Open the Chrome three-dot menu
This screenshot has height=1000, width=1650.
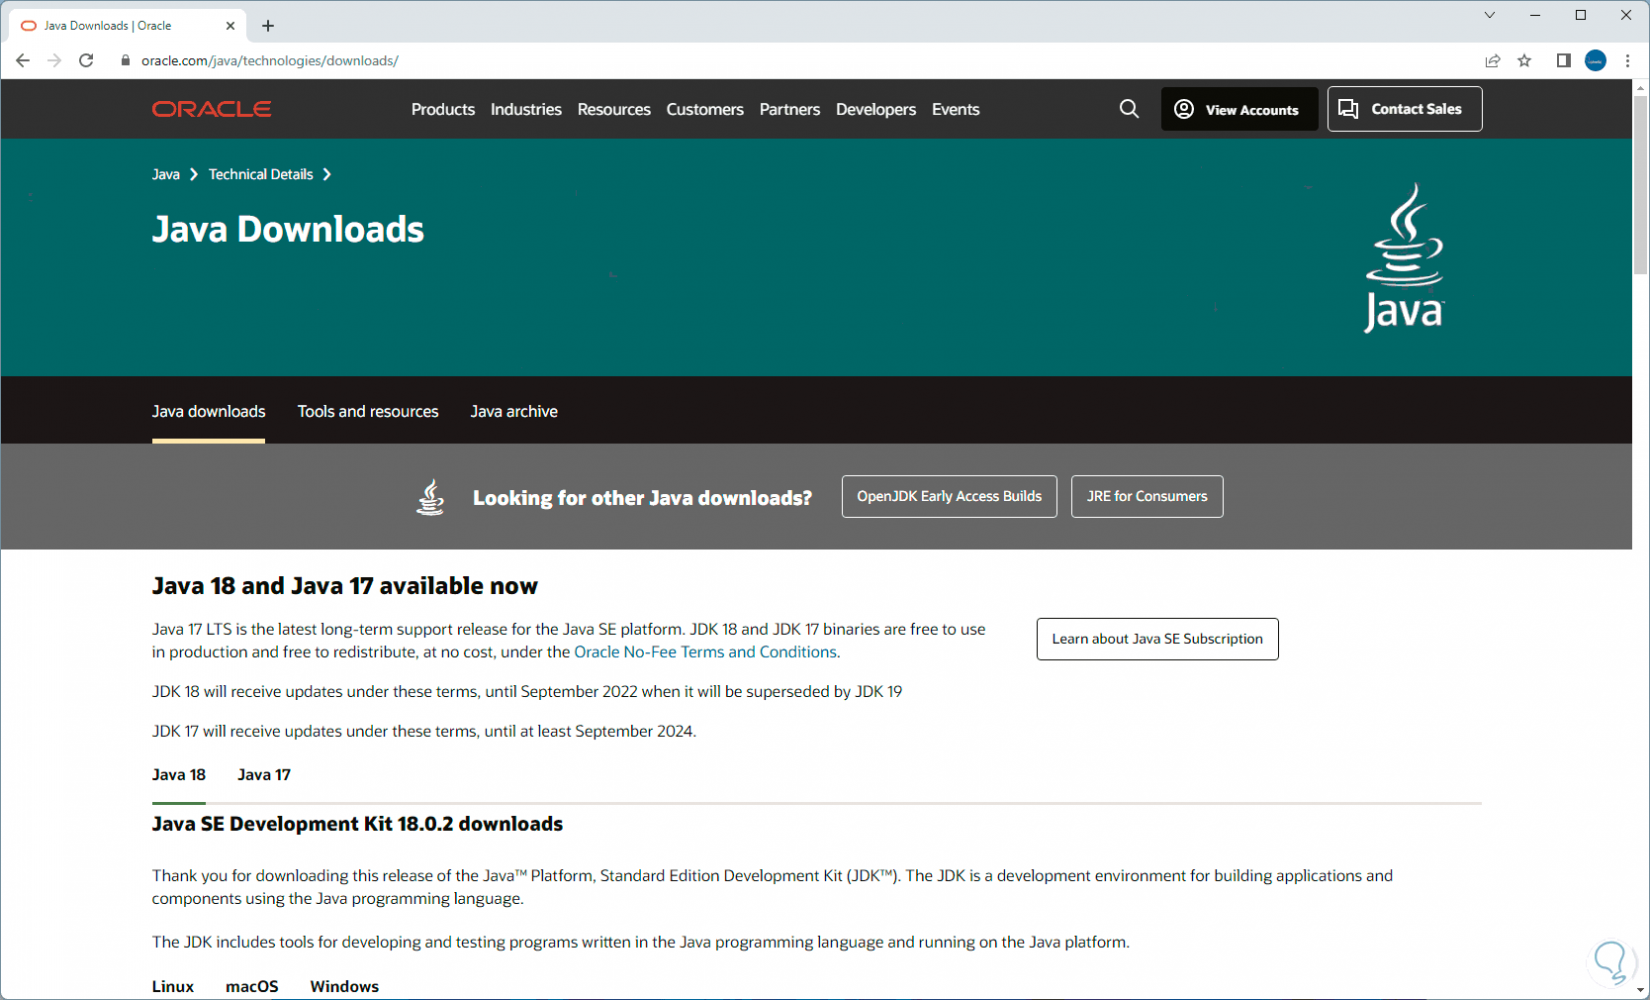[x=1628, y=61]
